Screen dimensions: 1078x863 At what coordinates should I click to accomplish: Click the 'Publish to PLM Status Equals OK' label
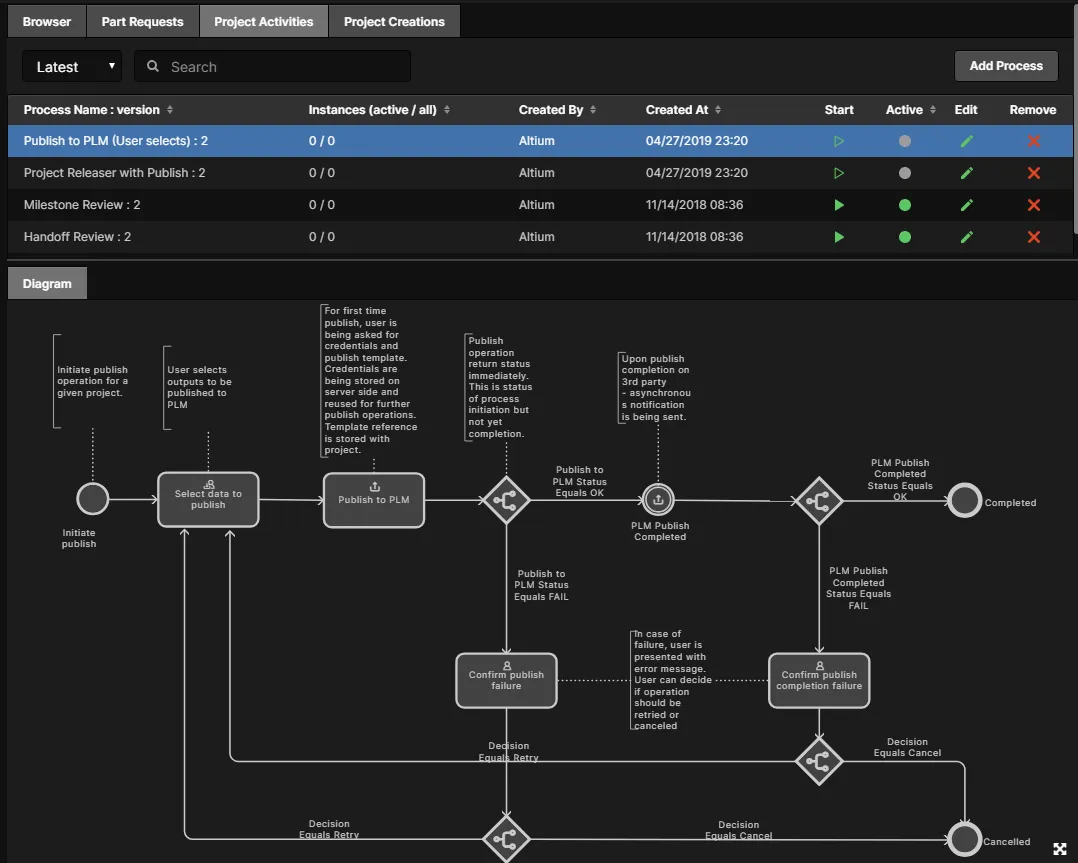coord(580,481)
